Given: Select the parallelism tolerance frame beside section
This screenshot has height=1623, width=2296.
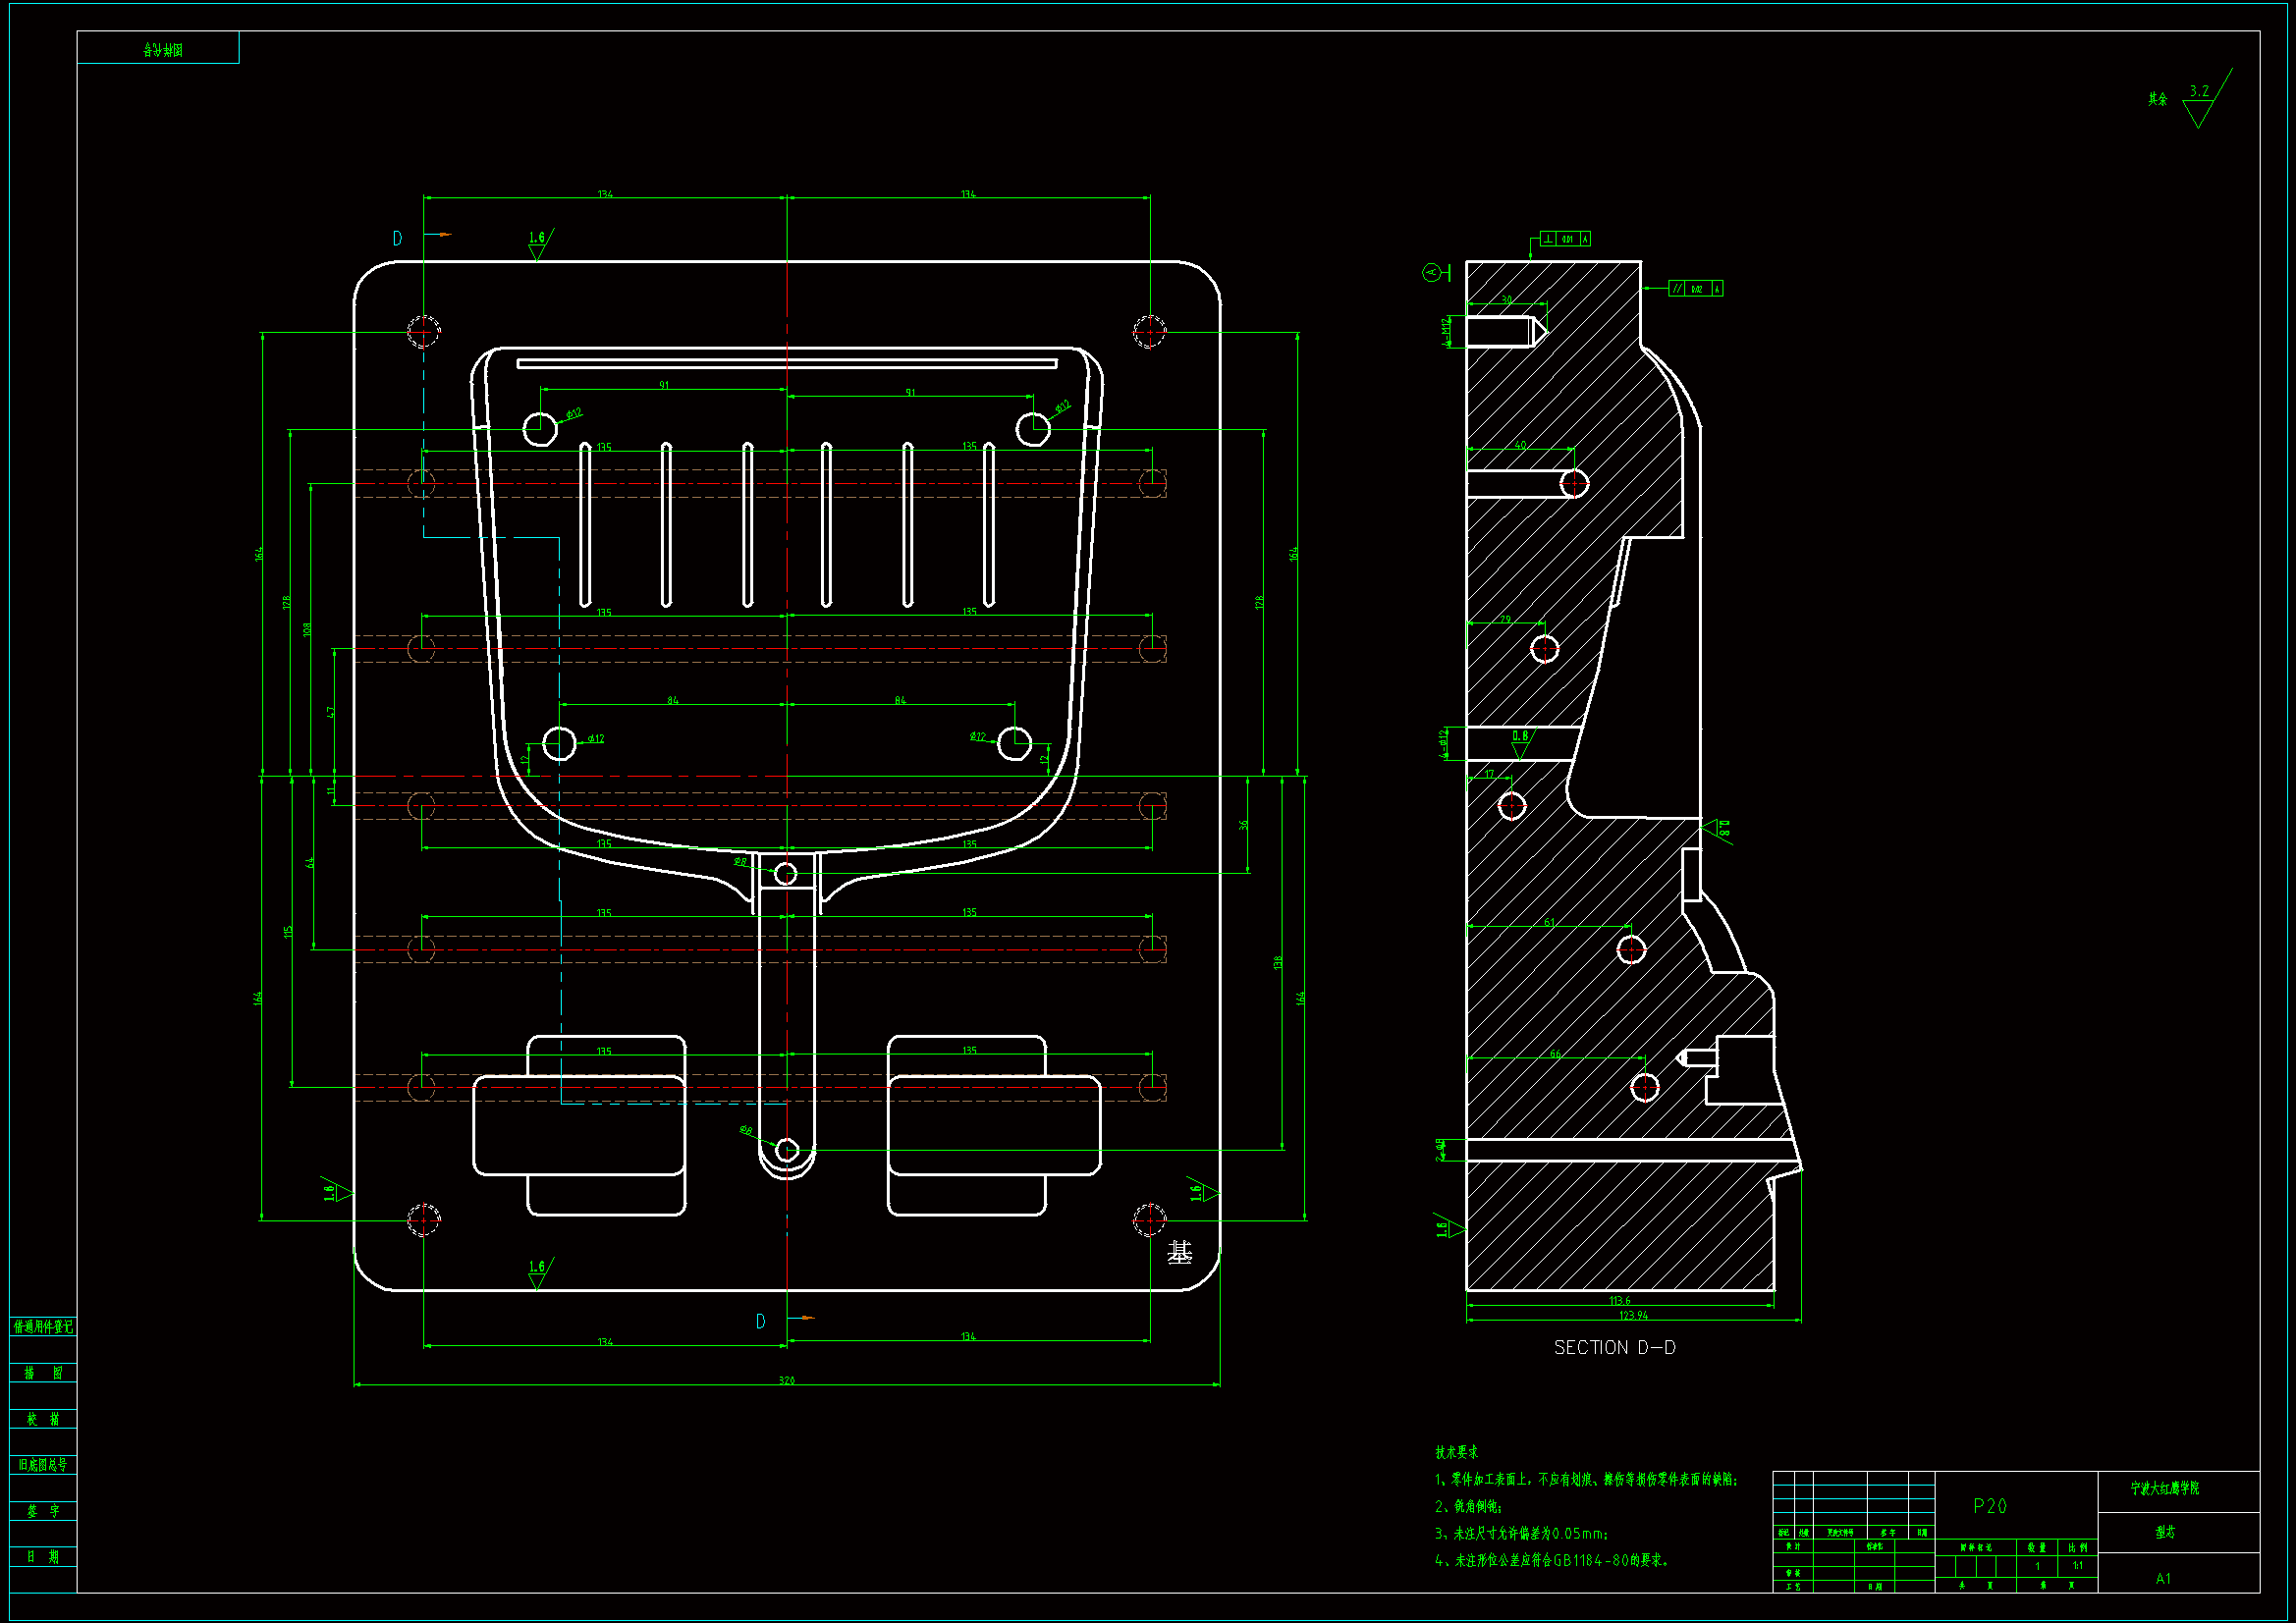Looking at the screenshot, I should pos(1695,289).
